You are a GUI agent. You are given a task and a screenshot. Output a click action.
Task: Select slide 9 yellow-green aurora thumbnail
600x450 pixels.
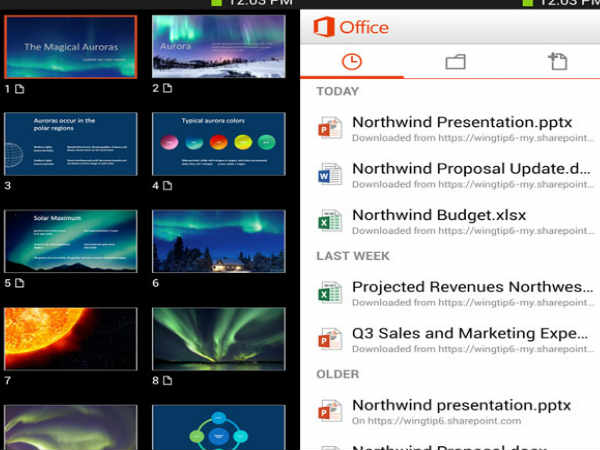pyautogui.click(x=71, y=427)
